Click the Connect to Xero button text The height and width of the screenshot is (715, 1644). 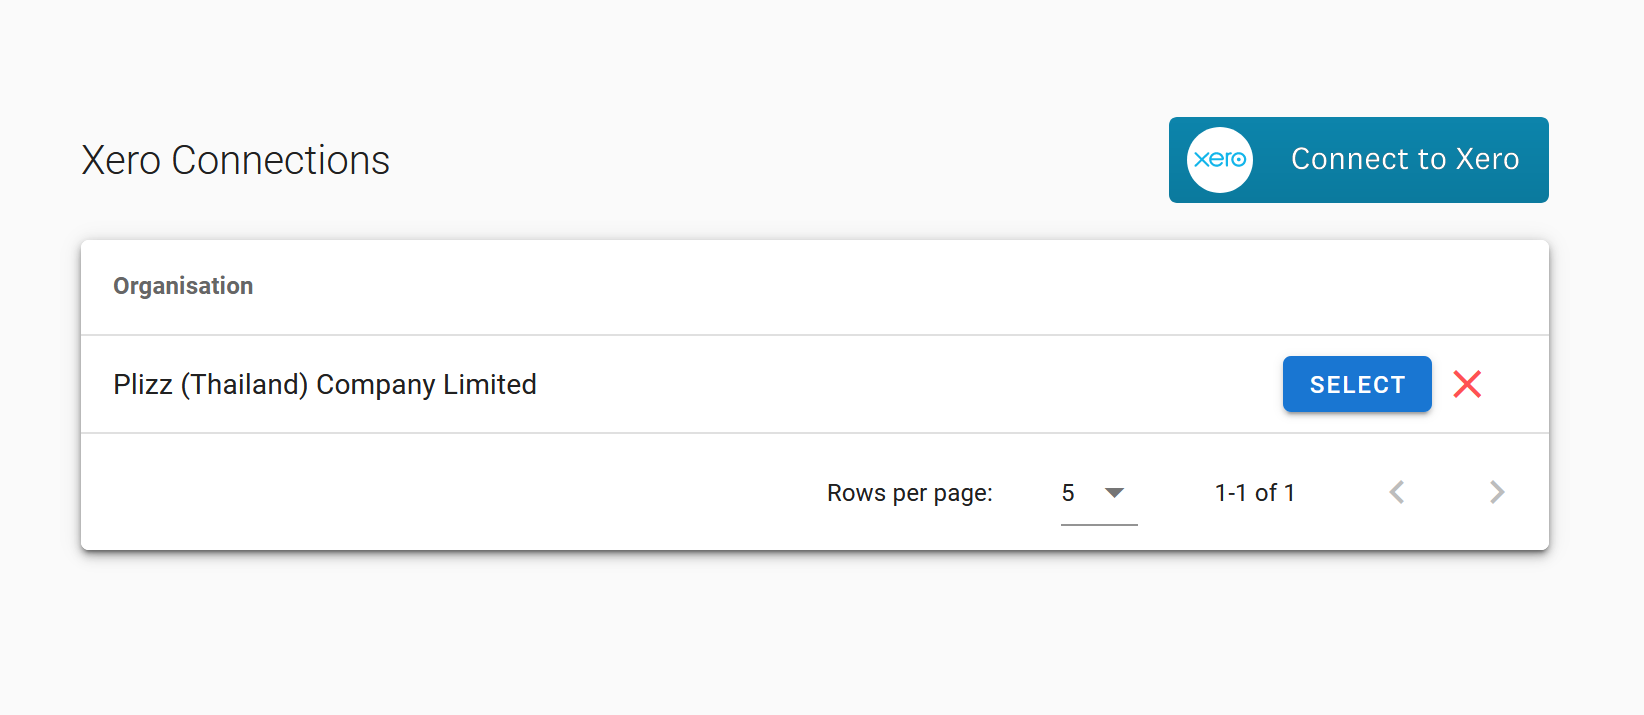pos(1404,160)
